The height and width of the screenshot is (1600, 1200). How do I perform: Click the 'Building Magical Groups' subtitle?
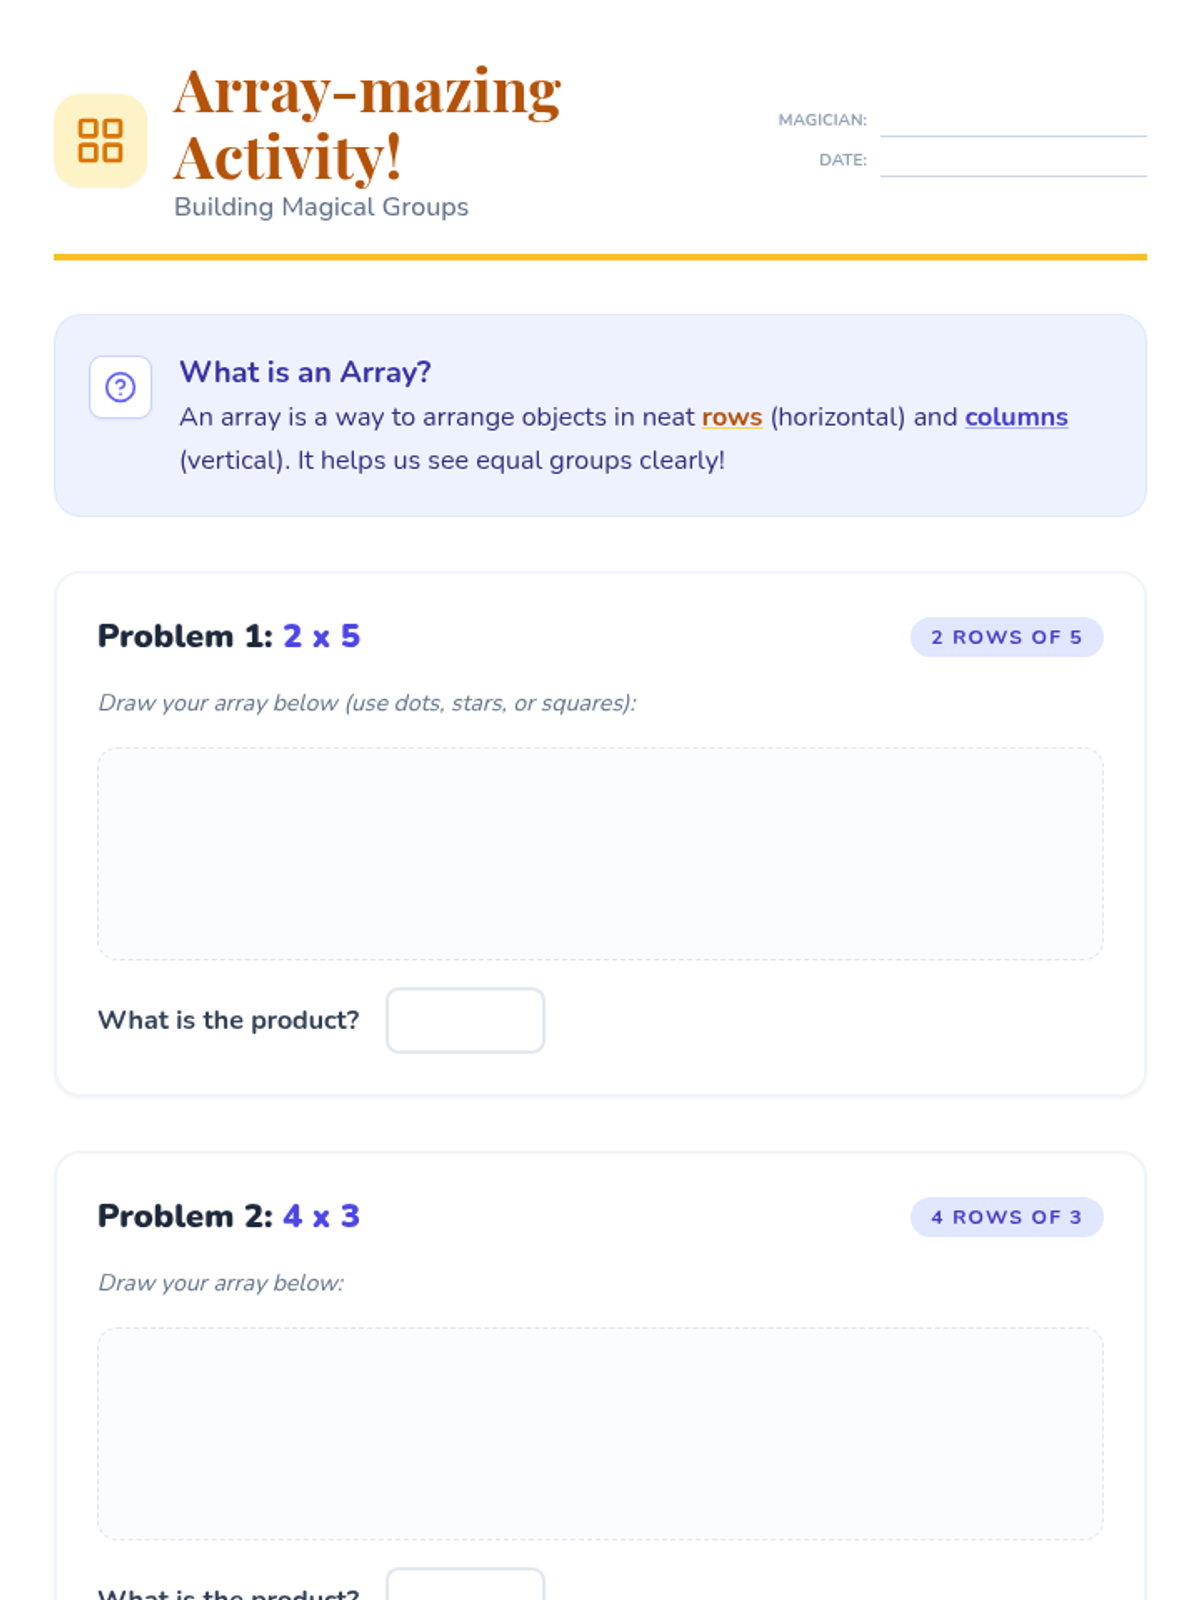point(321,207)
